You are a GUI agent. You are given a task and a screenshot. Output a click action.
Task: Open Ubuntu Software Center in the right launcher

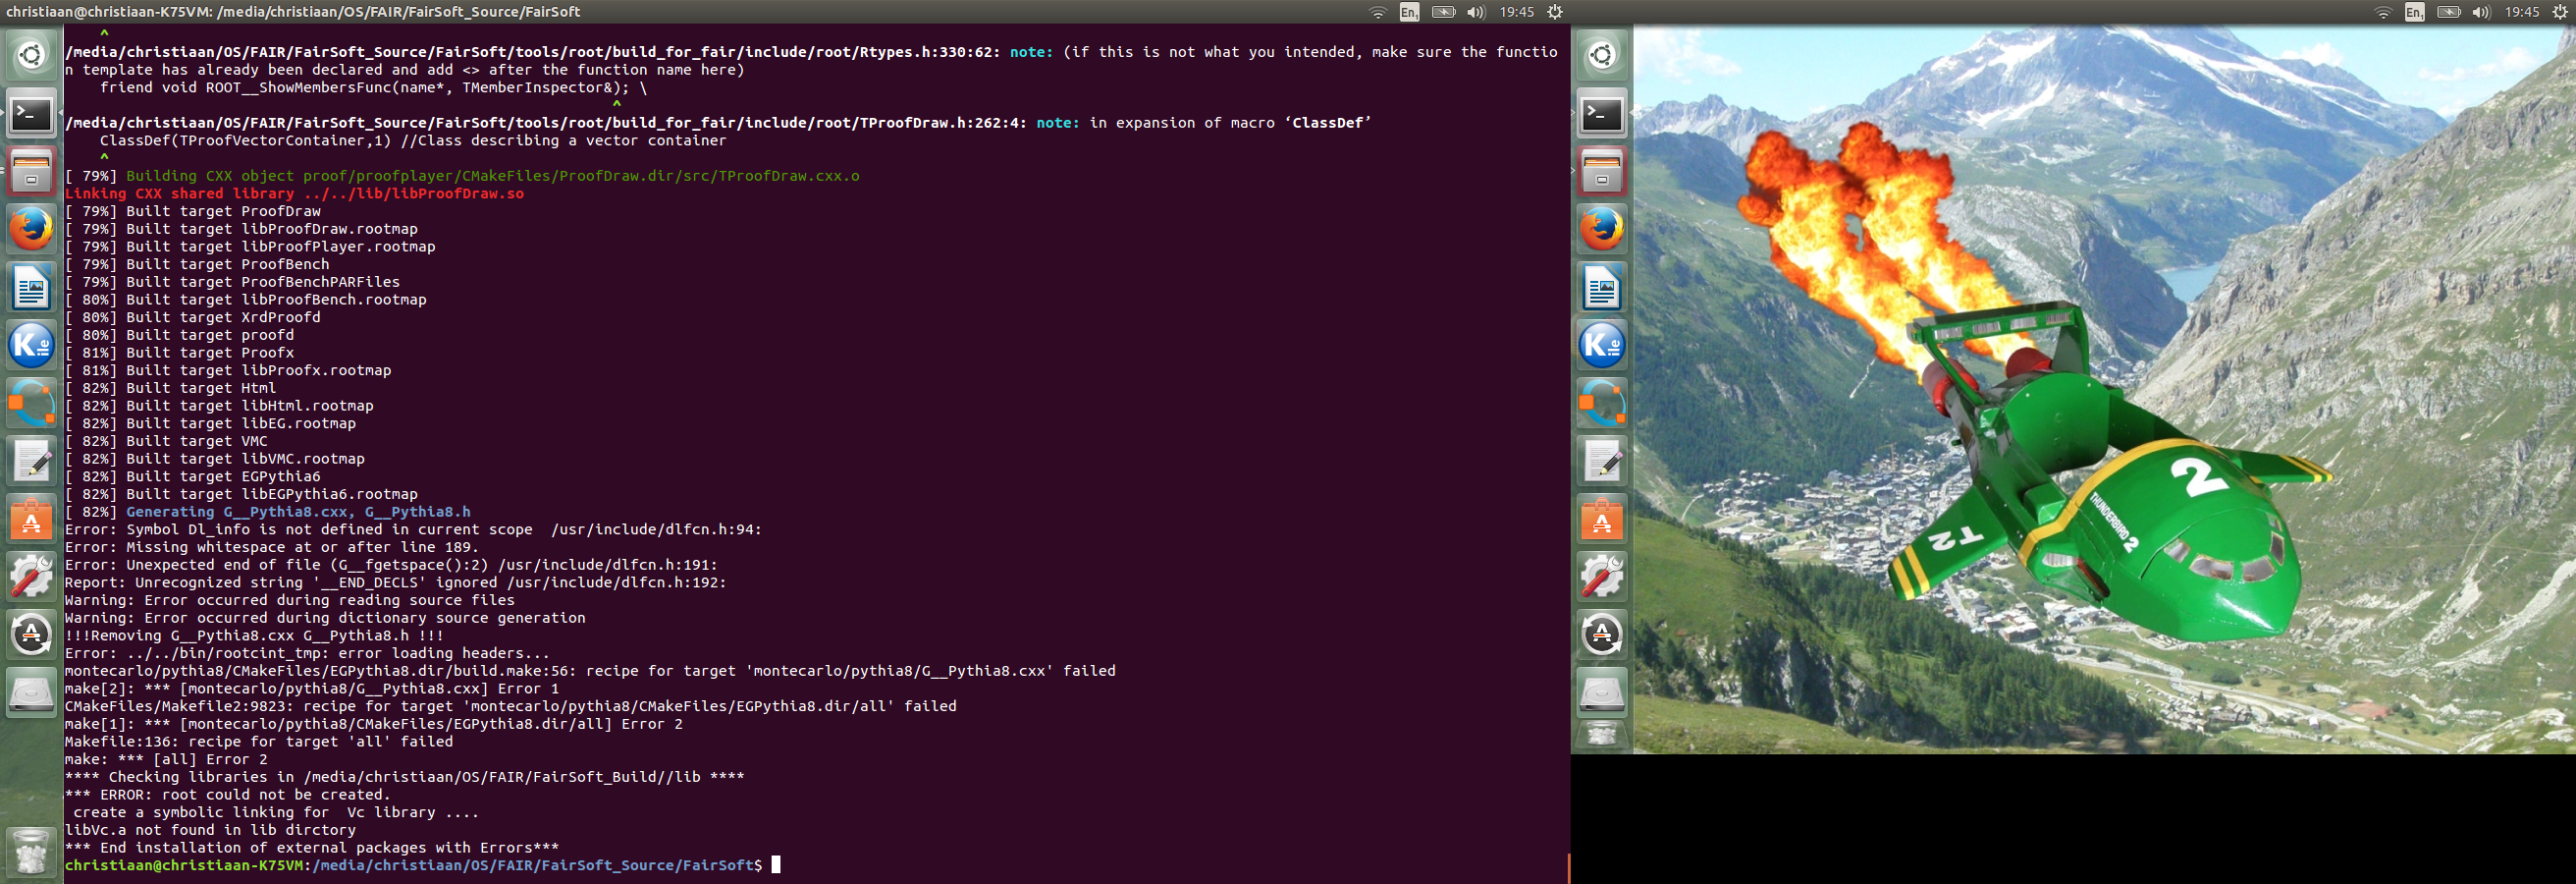[x=1602, y=519]
